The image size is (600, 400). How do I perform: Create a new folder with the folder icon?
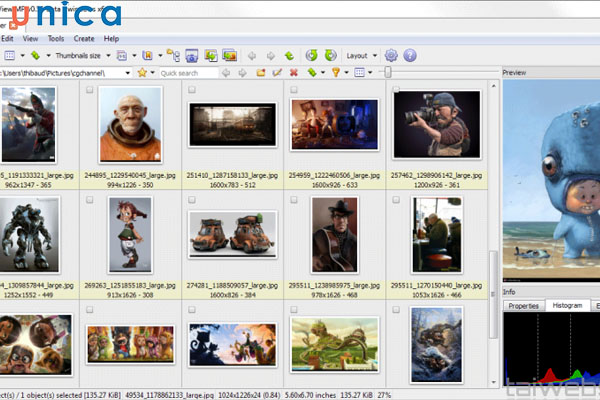[x=261, y=72]
